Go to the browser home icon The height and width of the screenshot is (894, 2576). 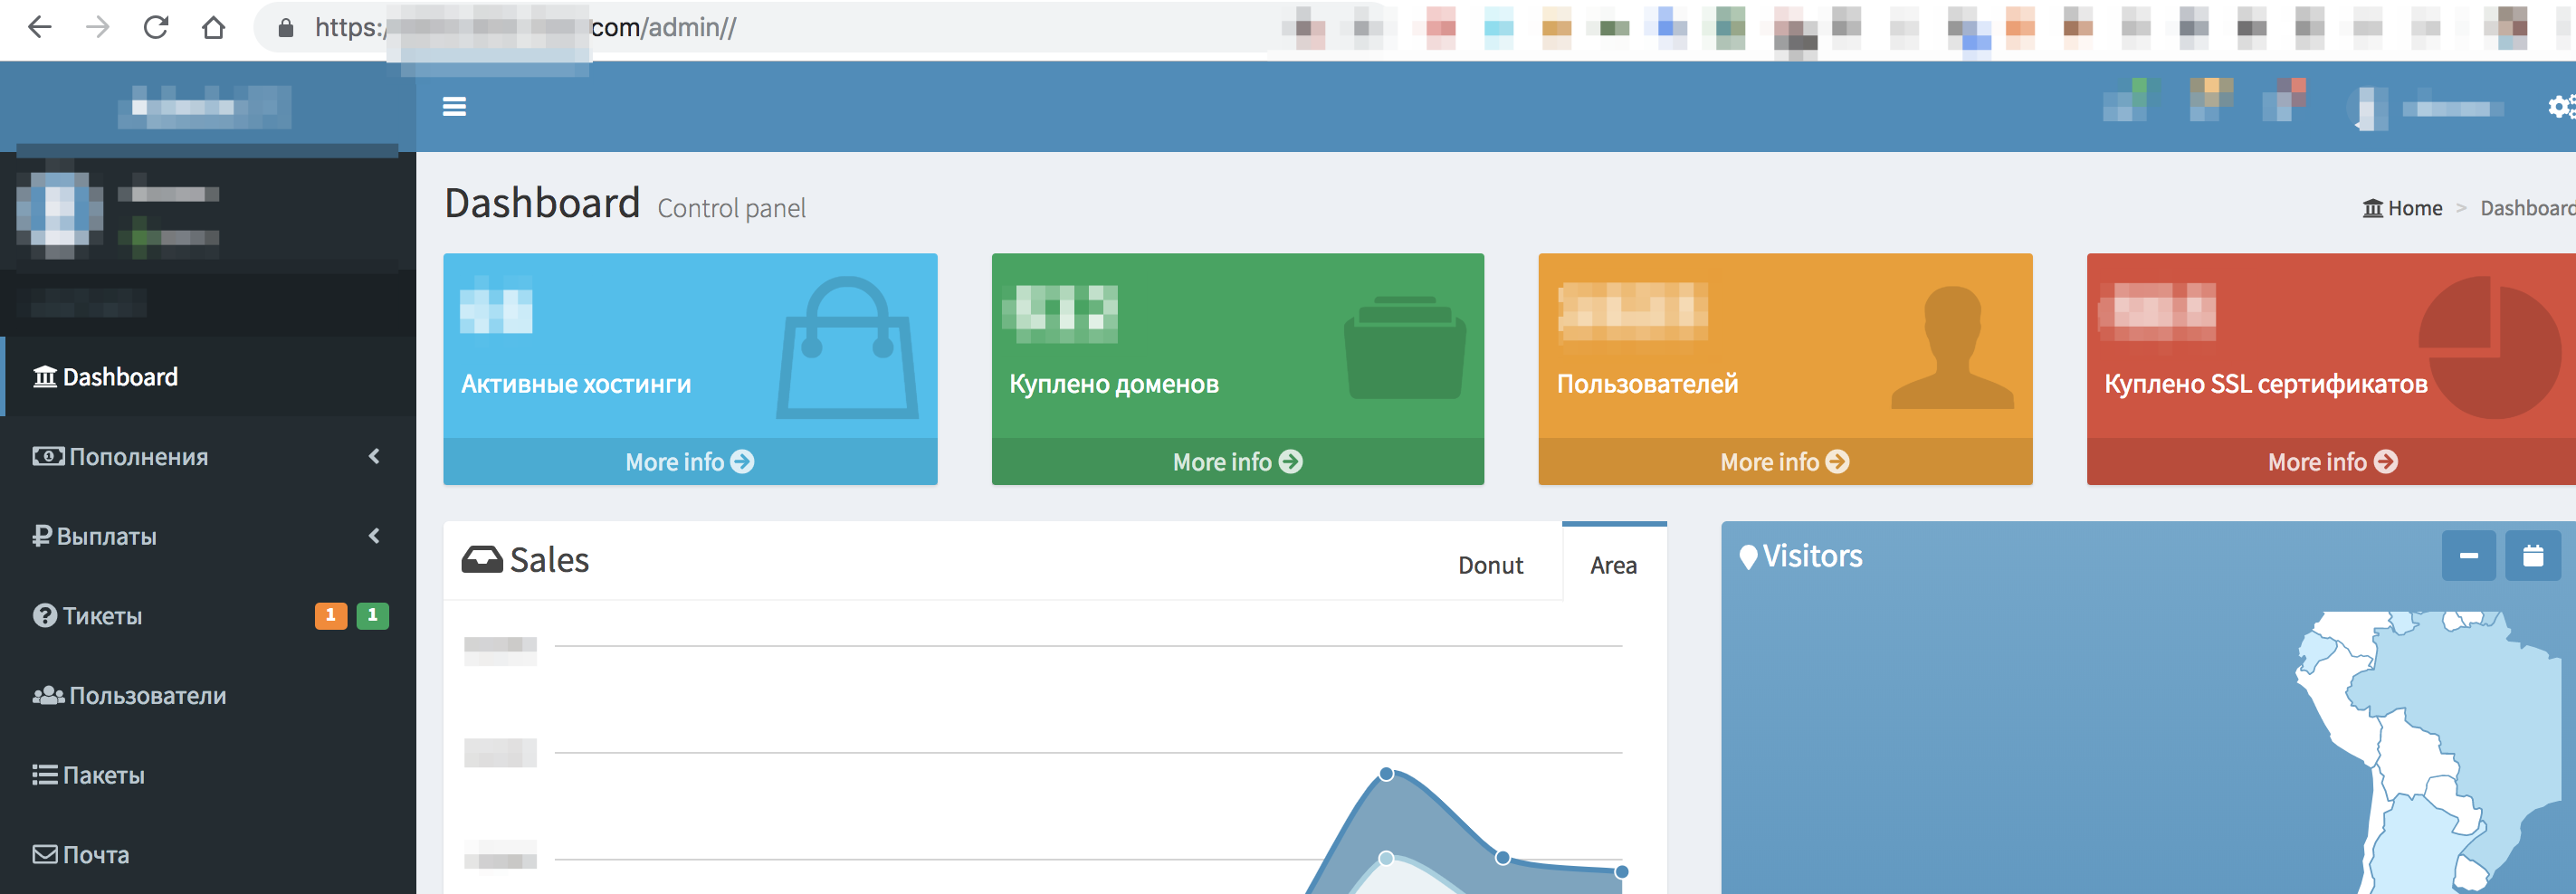(213, 27)
